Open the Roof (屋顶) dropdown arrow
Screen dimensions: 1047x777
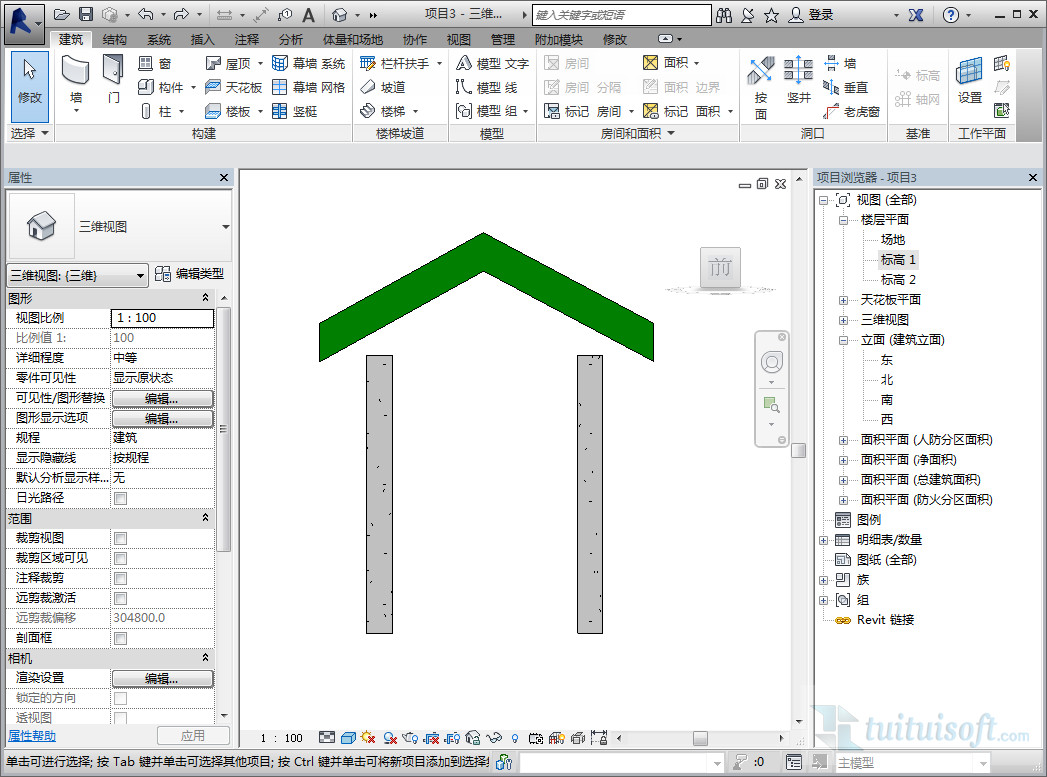click(x=258, y=63)
